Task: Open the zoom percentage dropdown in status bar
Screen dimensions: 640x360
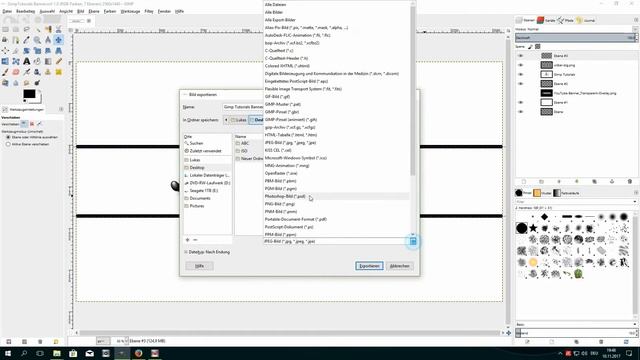Action: (x=126, y=340)
